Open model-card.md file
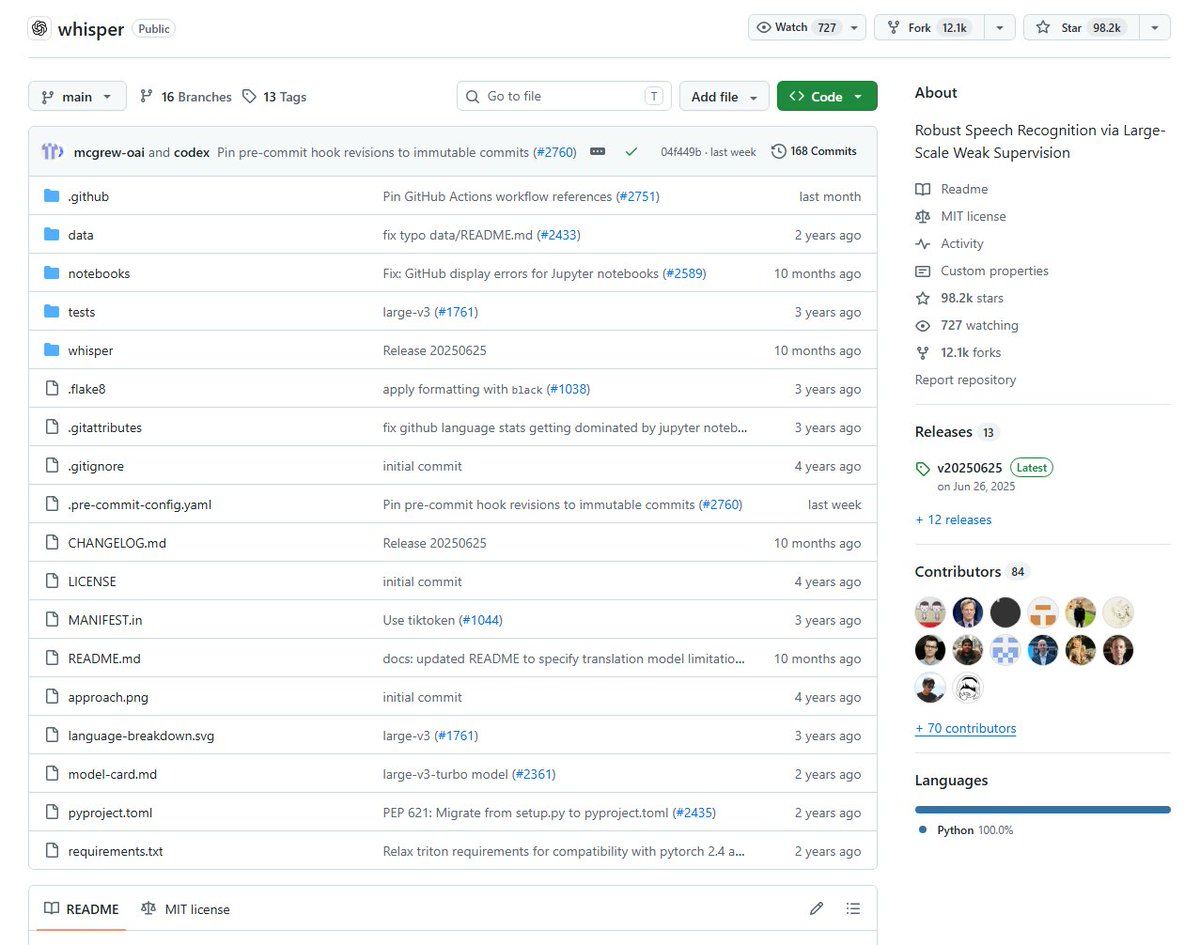1200x945 pixels. 112,775
